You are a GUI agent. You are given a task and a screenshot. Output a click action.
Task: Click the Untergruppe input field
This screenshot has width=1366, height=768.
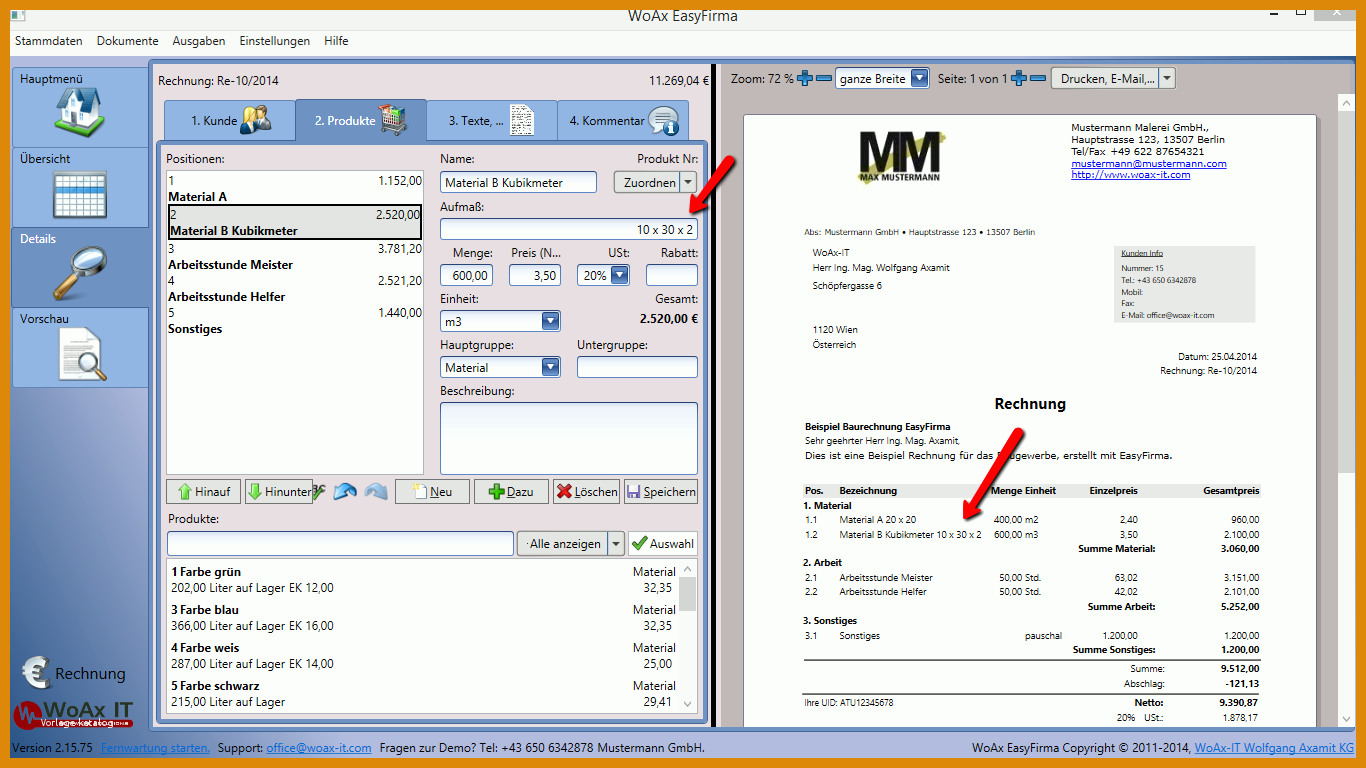[637, 367]
